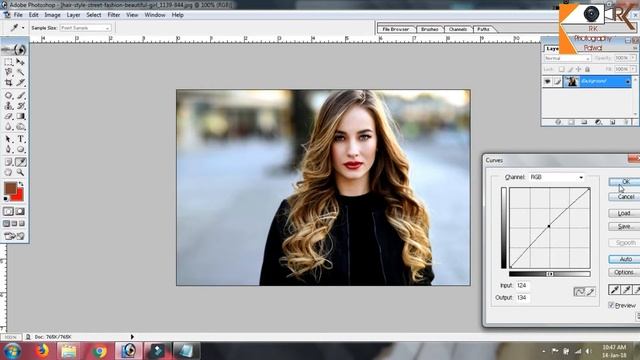Click layer style icon in Layers panel
640x360 pixels.
[558, 122]
